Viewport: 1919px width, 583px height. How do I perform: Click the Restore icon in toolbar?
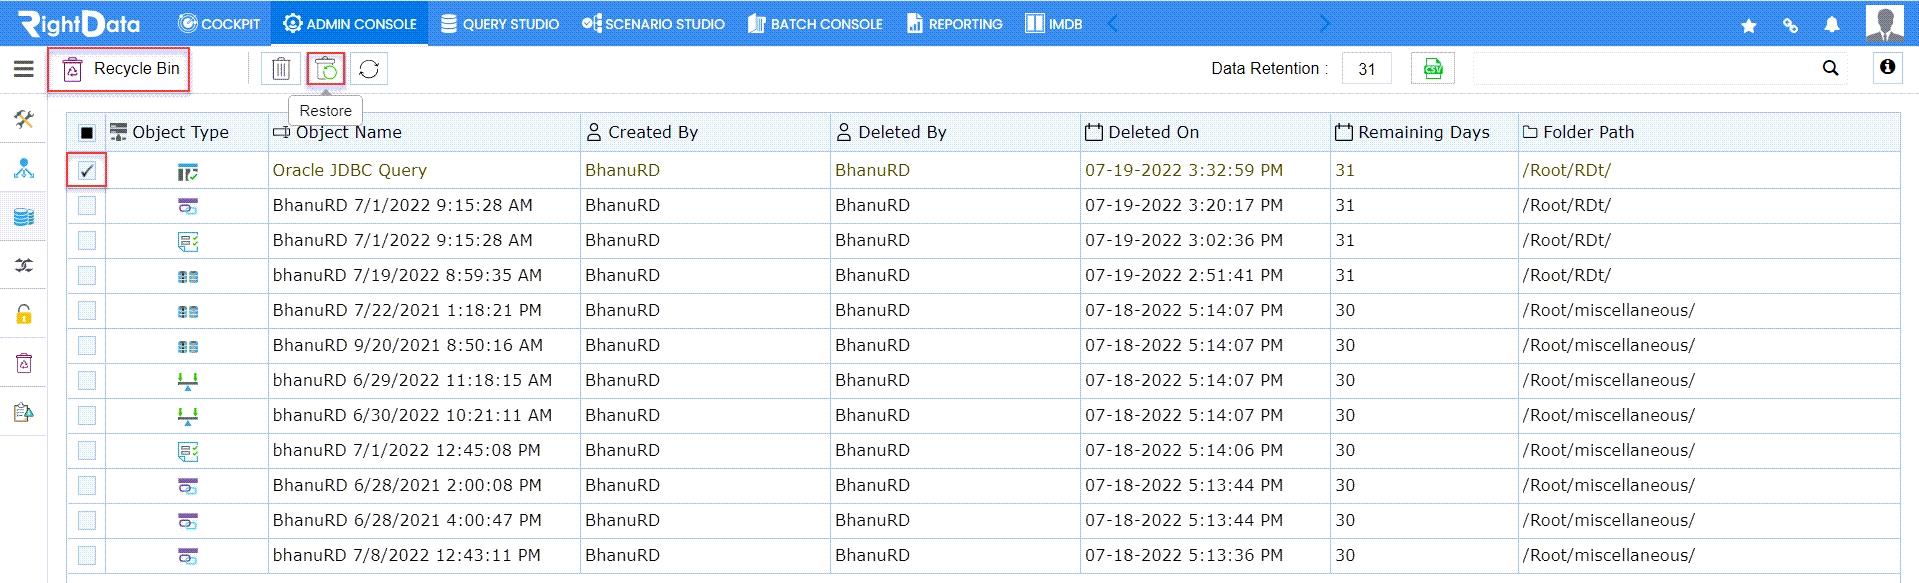point(326,68)
